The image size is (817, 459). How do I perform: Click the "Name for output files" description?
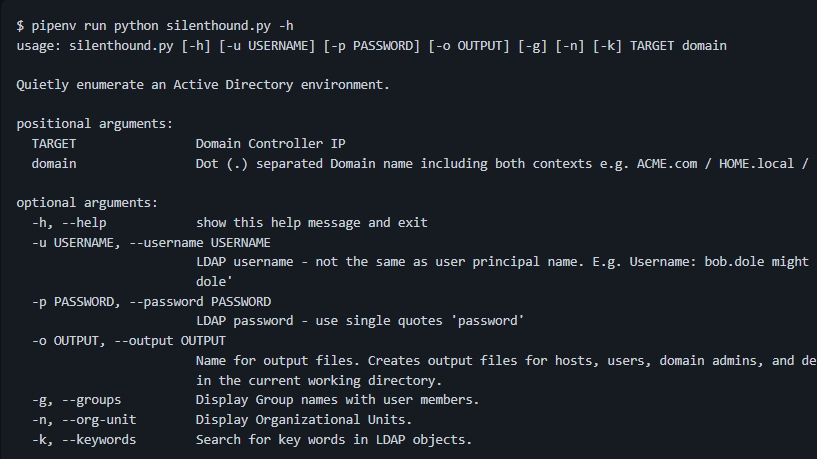point(502,360)
